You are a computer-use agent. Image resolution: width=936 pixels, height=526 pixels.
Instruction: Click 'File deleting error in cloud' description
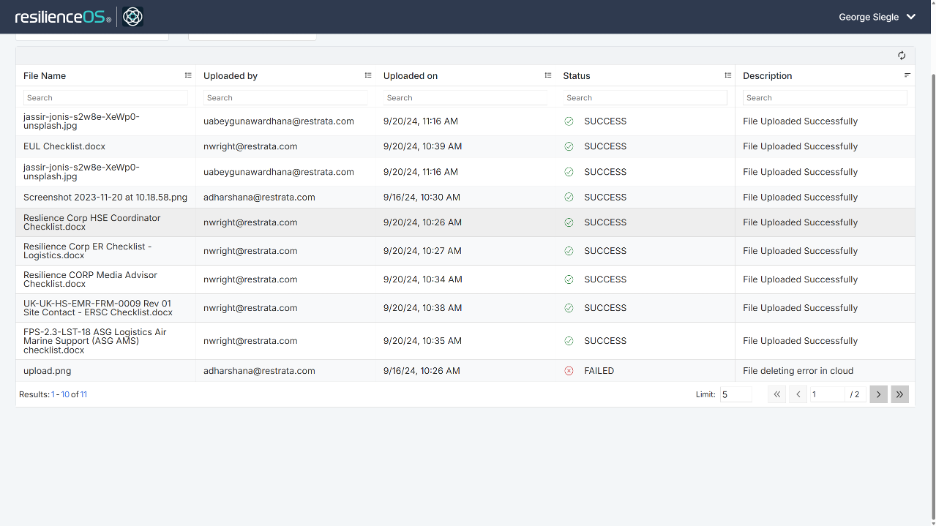(x=798, y=371)
